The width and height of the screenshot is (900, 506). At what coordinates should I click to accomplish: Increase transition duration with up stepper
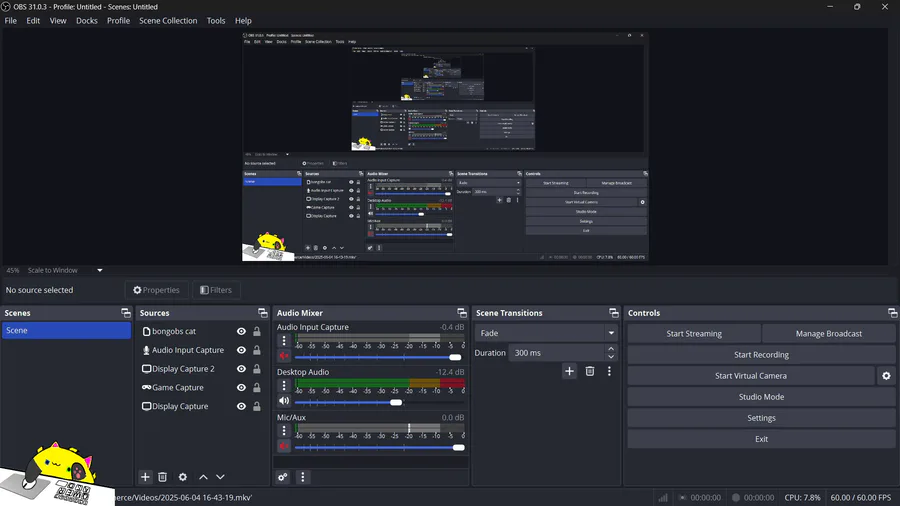611,349
